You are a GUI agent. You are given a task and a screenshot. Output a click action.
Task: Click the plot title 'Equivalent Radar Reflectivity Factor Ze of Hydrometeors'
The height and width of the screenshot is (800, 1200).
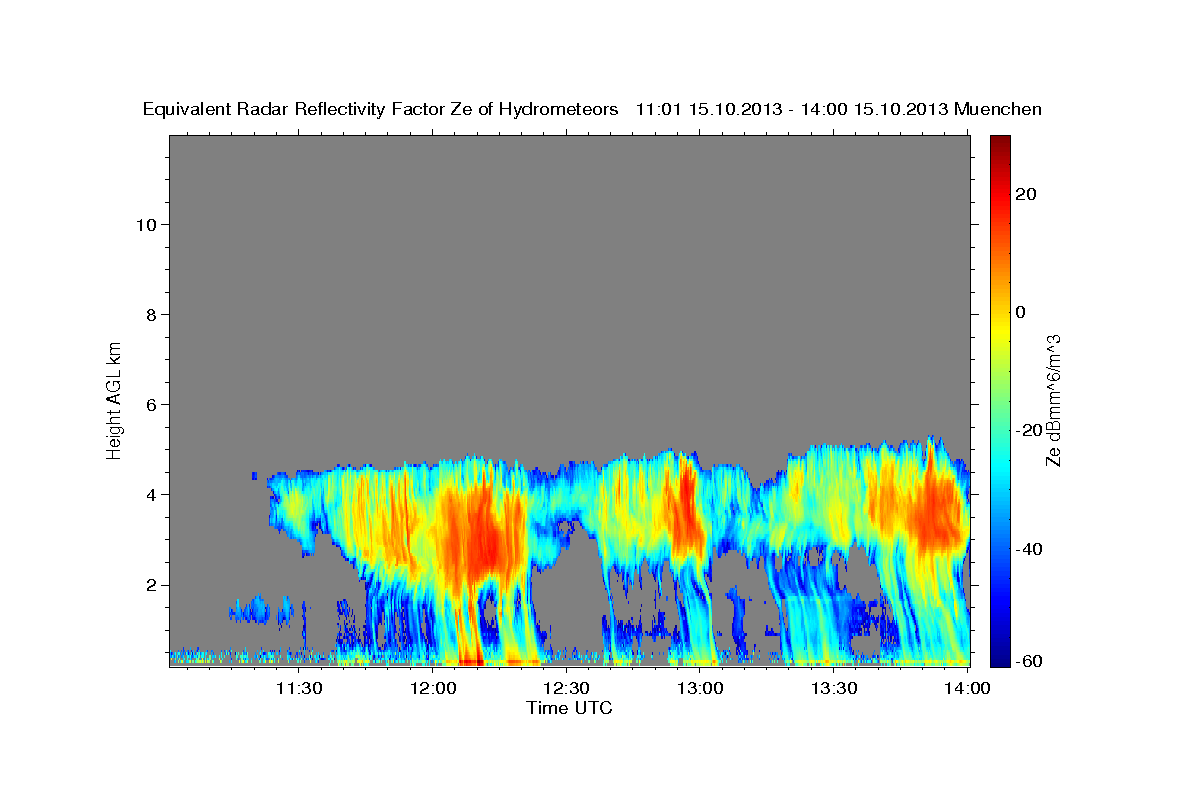click(x=381, y=110)
